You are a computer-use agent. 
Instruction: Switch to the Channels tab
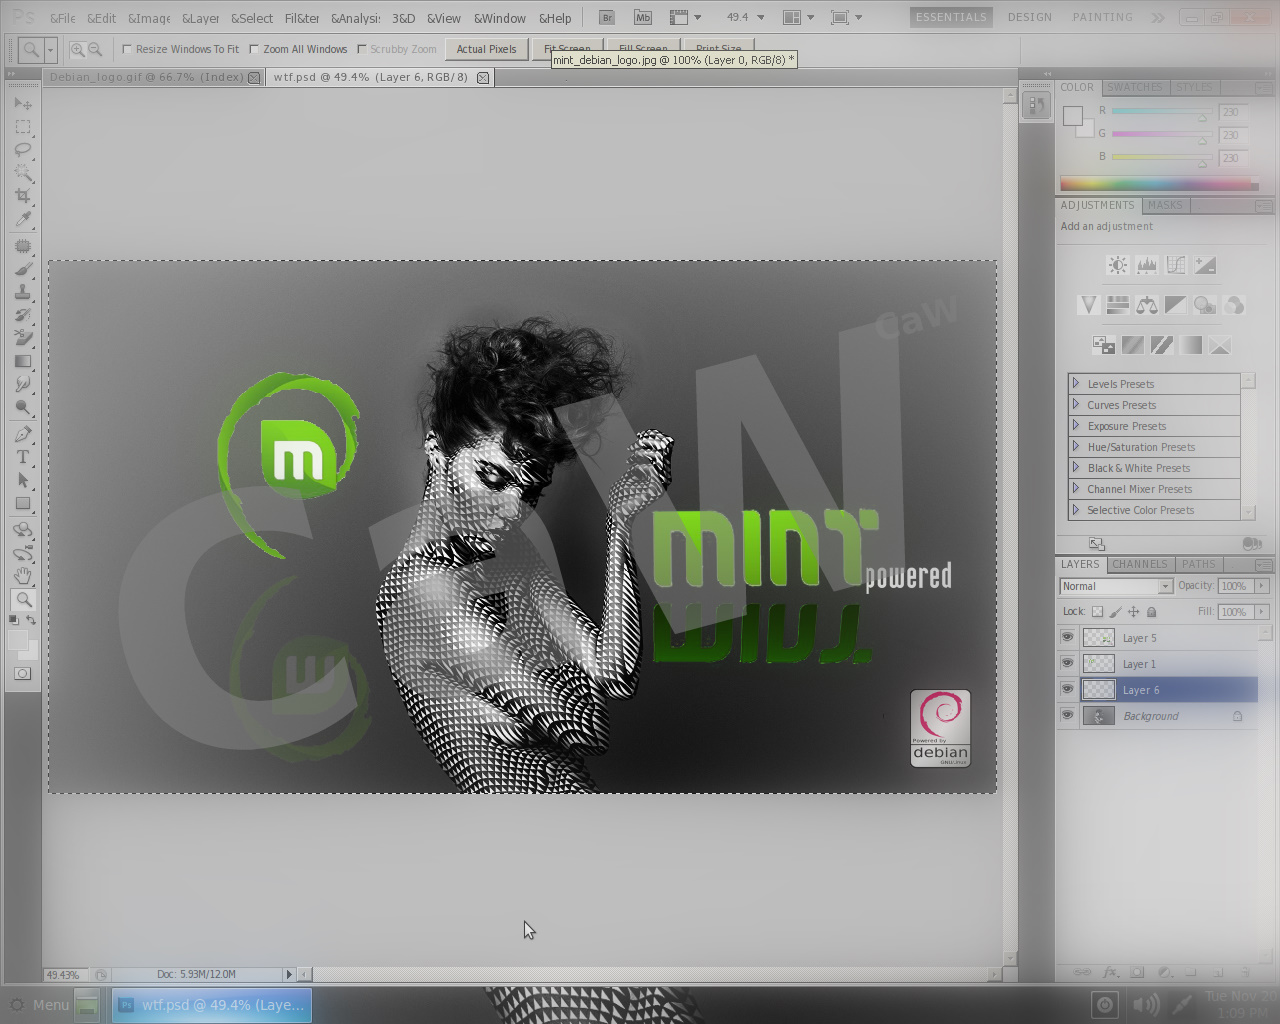[x=1139, y=564]
